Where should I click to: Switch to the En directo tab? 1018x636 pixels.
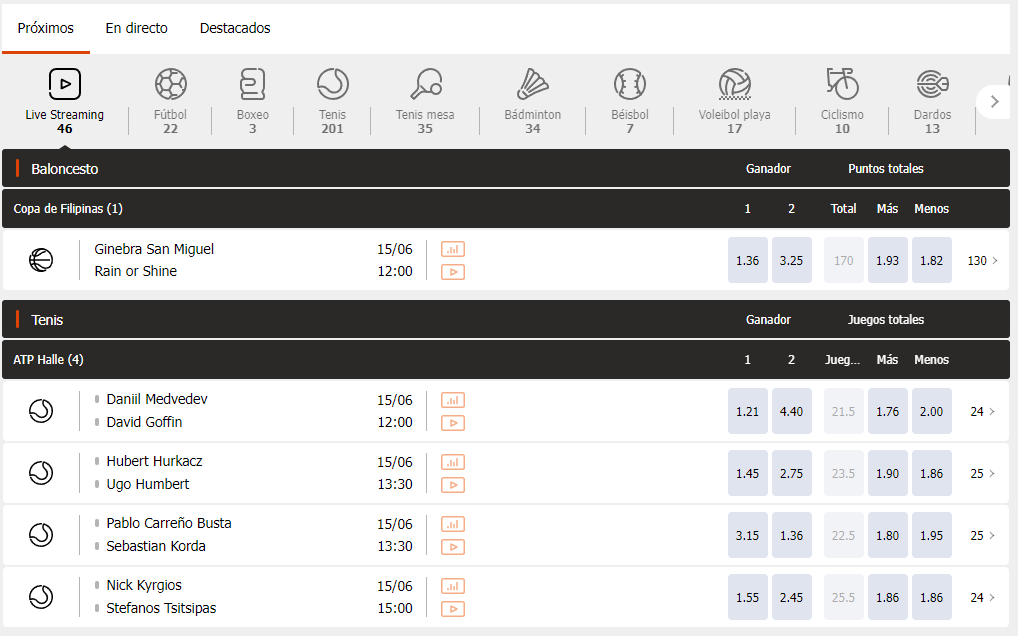137,28
